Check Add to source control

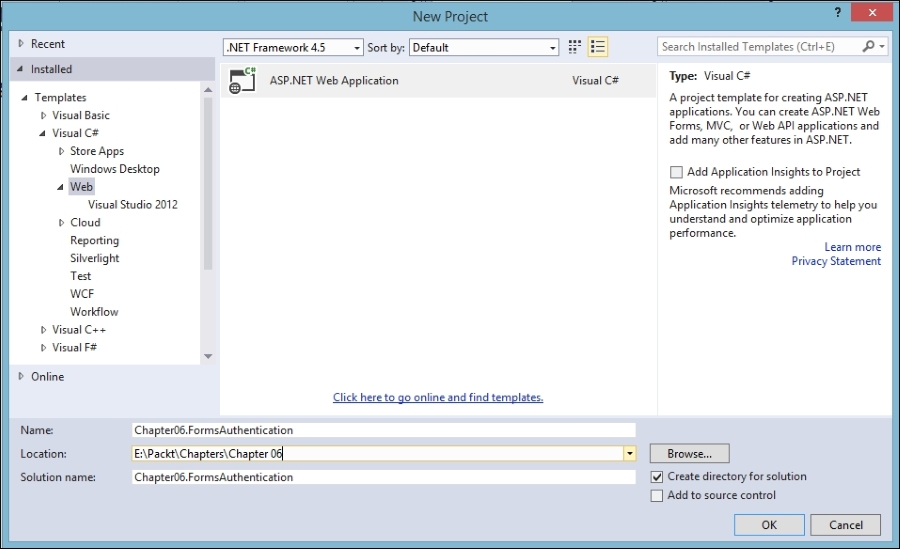click(657, 495)
